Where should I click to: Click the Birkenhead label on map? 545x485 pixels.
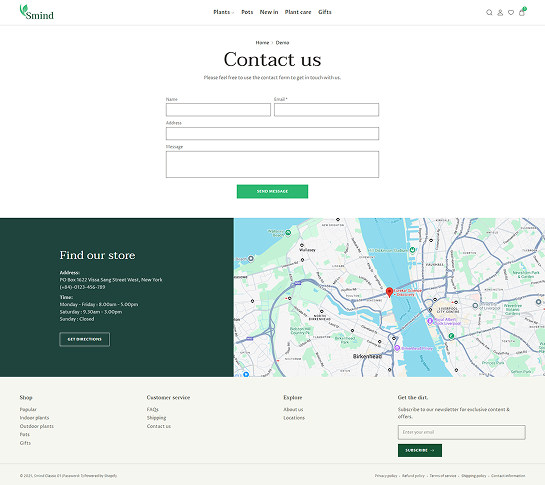click(367, 356)
